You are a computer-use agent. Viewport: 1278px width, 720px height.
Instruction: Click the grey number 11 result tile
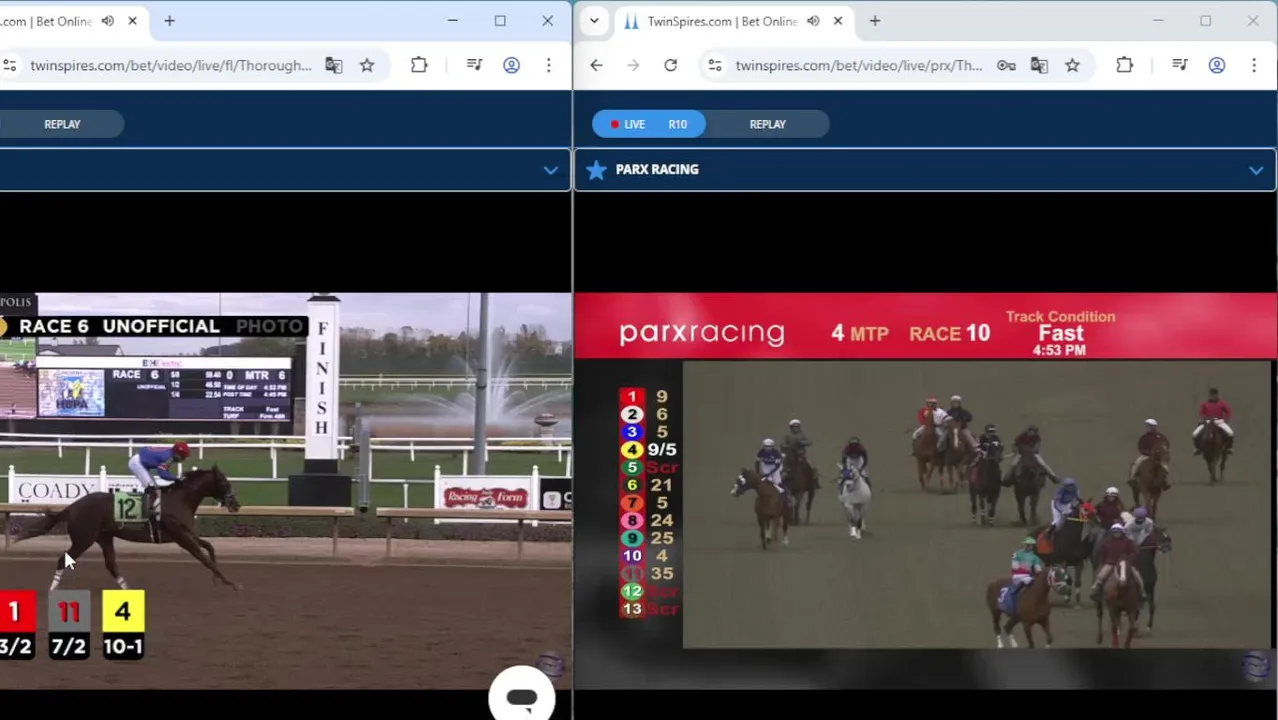(68, 611)
